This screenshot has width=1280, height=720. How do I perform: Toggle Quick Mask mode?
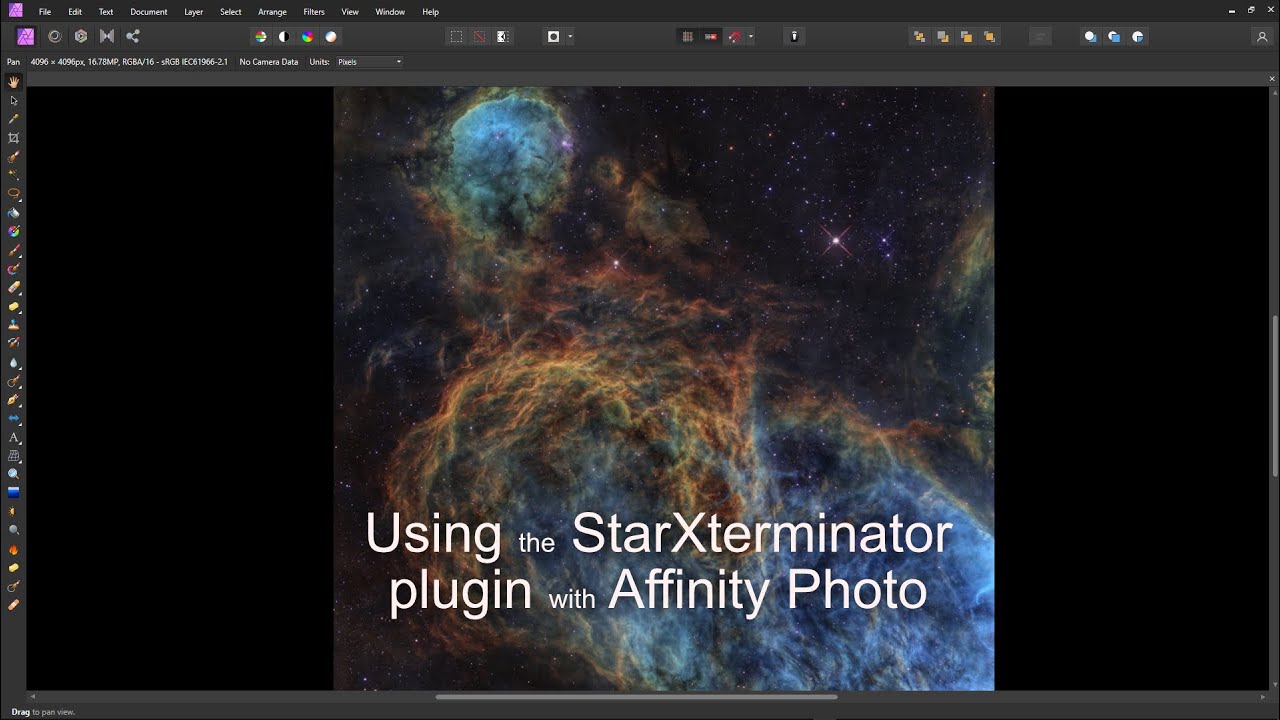554,36
